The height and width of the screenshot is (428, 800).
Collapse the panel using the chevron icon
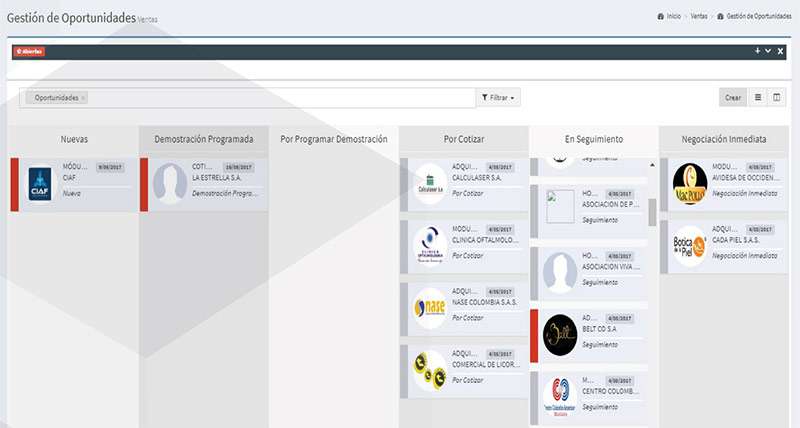pyautogui.click(x=767, y=50)
